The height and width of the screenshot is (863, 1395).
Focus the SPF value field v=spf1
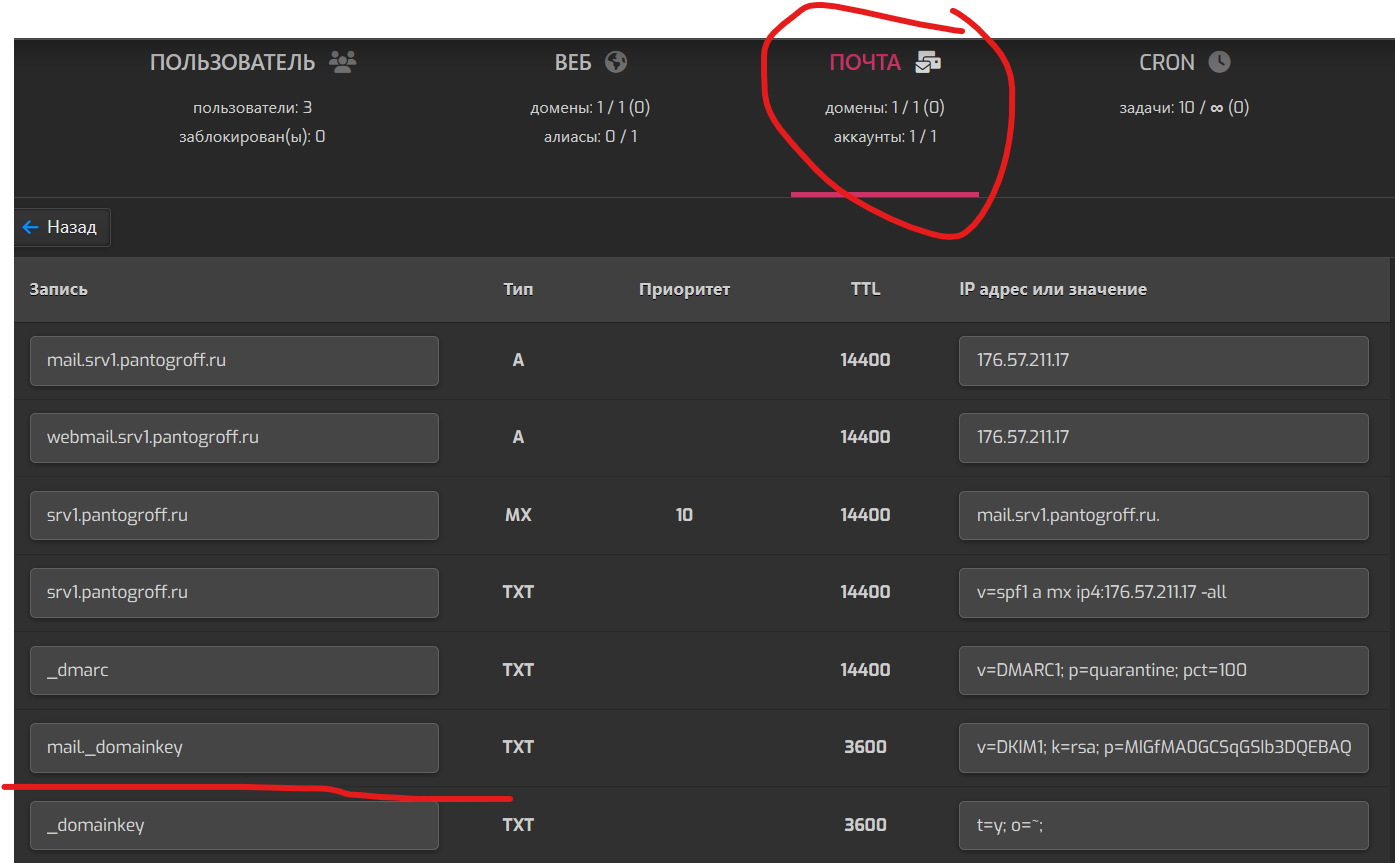click(1162, 592)
